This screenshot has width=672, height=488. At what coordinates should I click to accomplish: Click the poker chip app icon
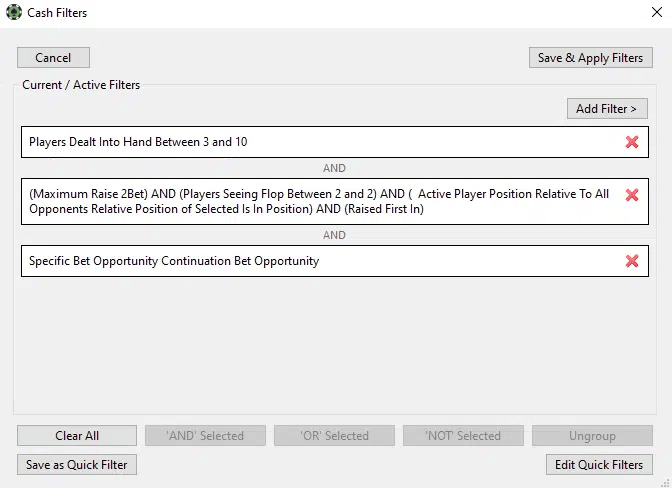(x=14, y=12)
